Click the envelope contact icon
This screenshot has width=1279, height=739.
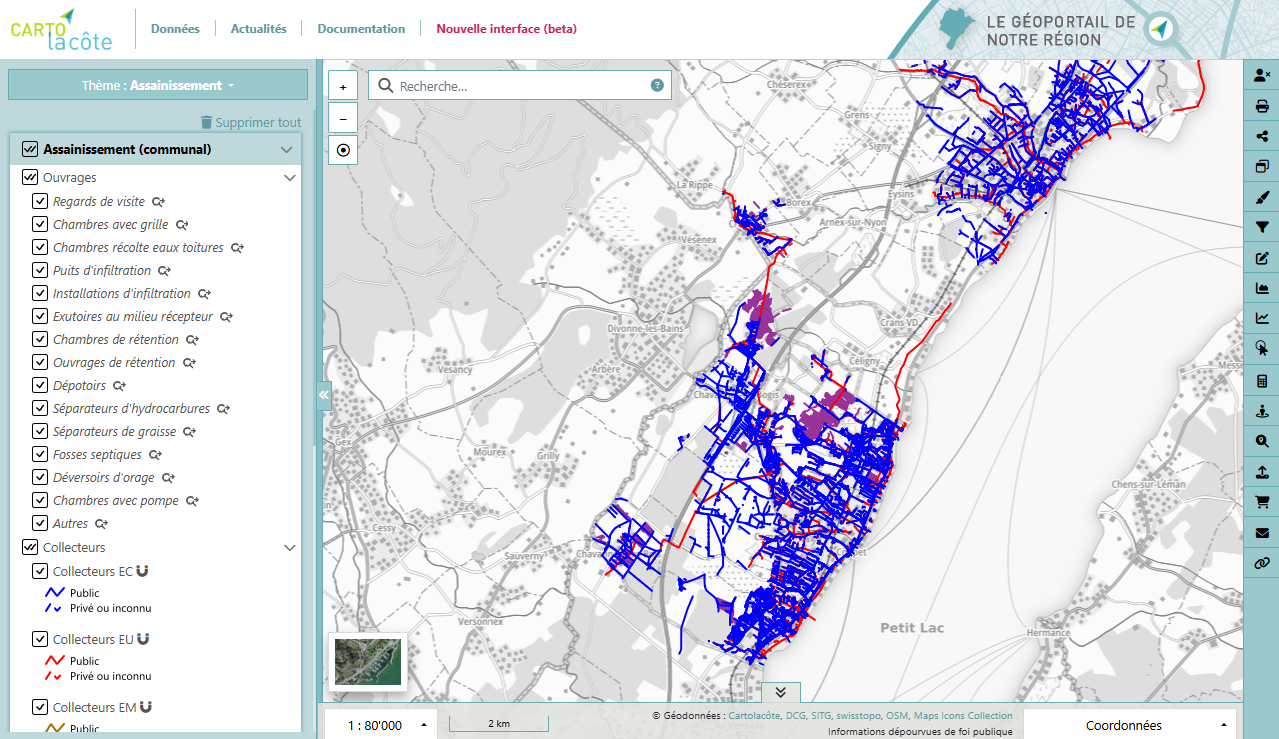tap(1262, 533)
